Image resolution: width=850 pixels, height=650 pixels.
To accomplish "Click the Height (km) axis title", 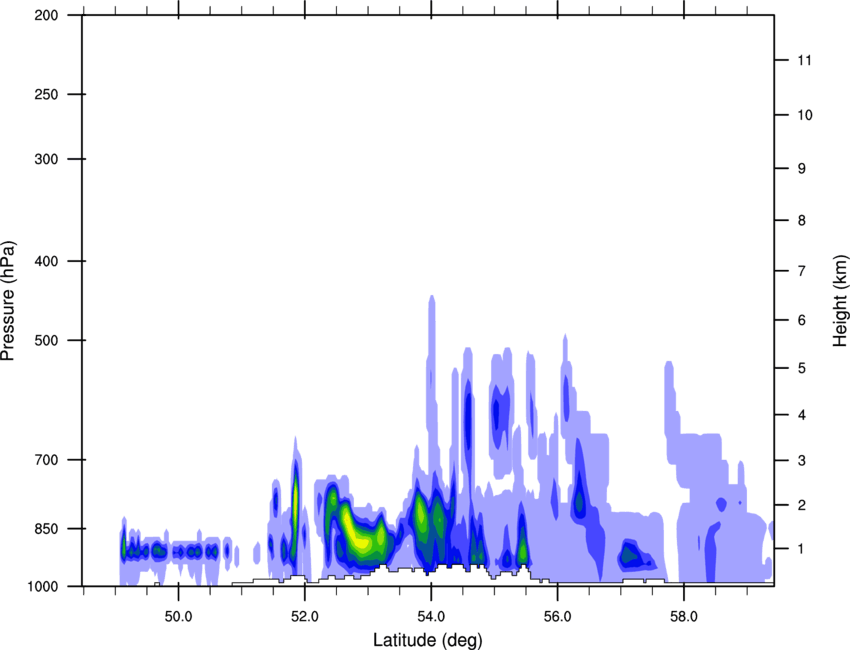I will (841, 301).
